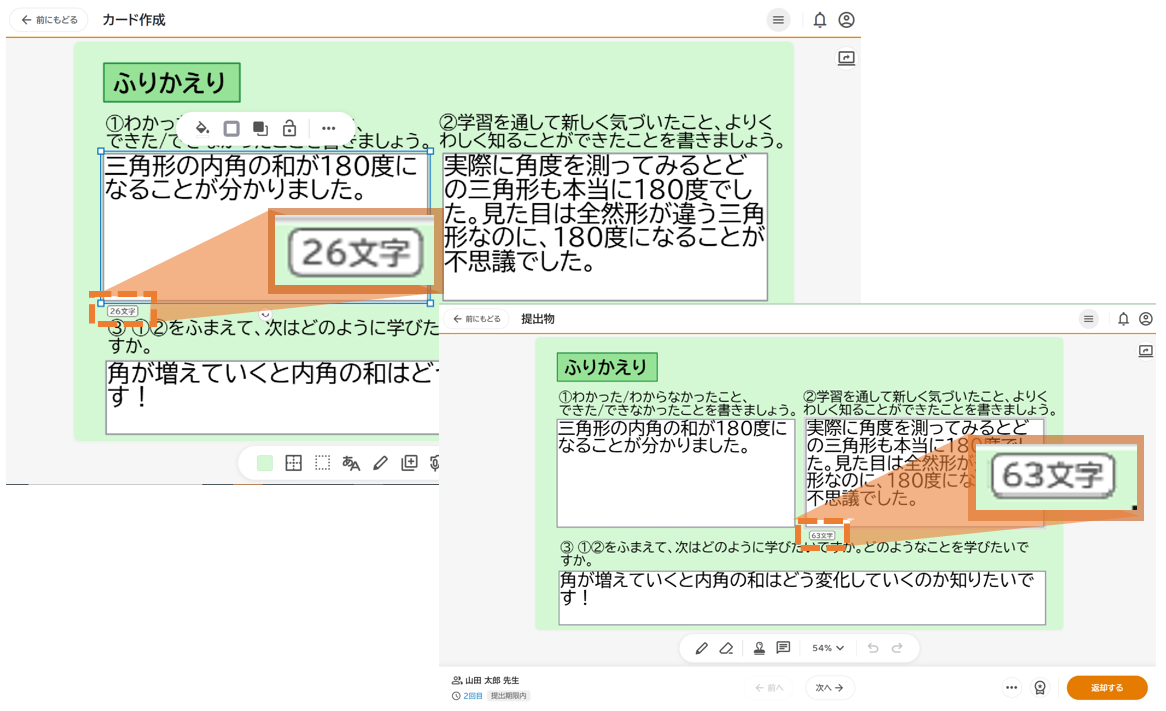Open the three-dot menu beside 返却する
This screenshot has width=1166, height=711.
point(1011,688)
